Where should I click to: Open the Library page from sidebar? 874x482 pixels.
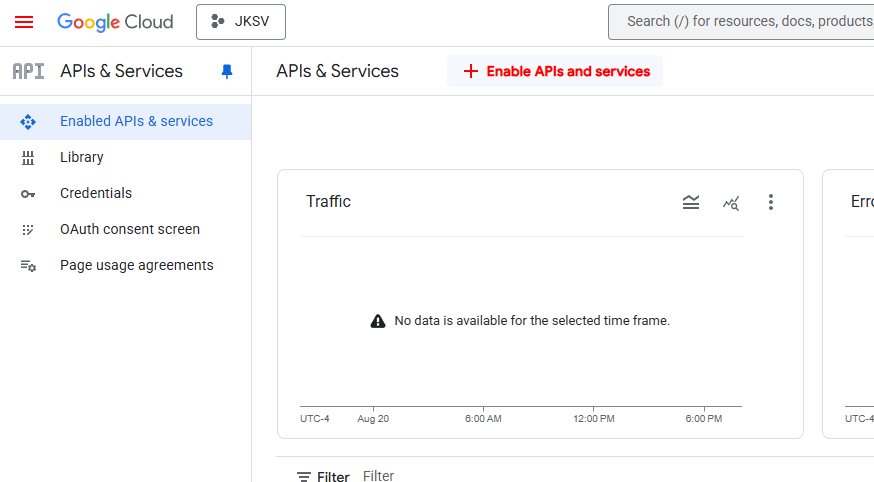point(82,157)
